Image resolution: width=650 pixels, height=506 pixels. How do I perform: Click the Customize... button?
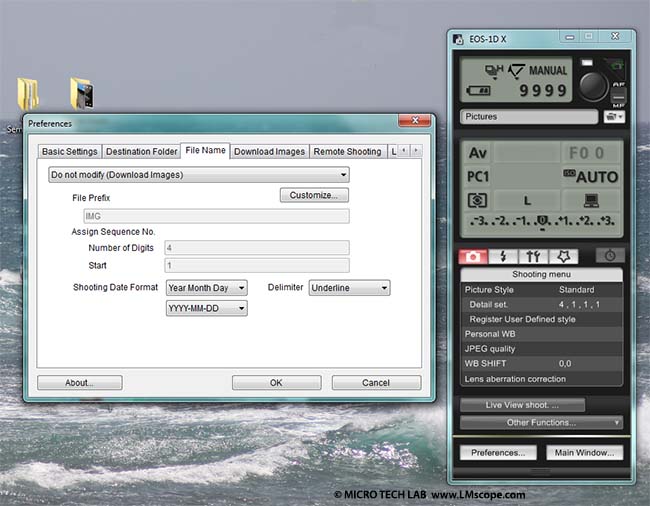coord(314,195)
